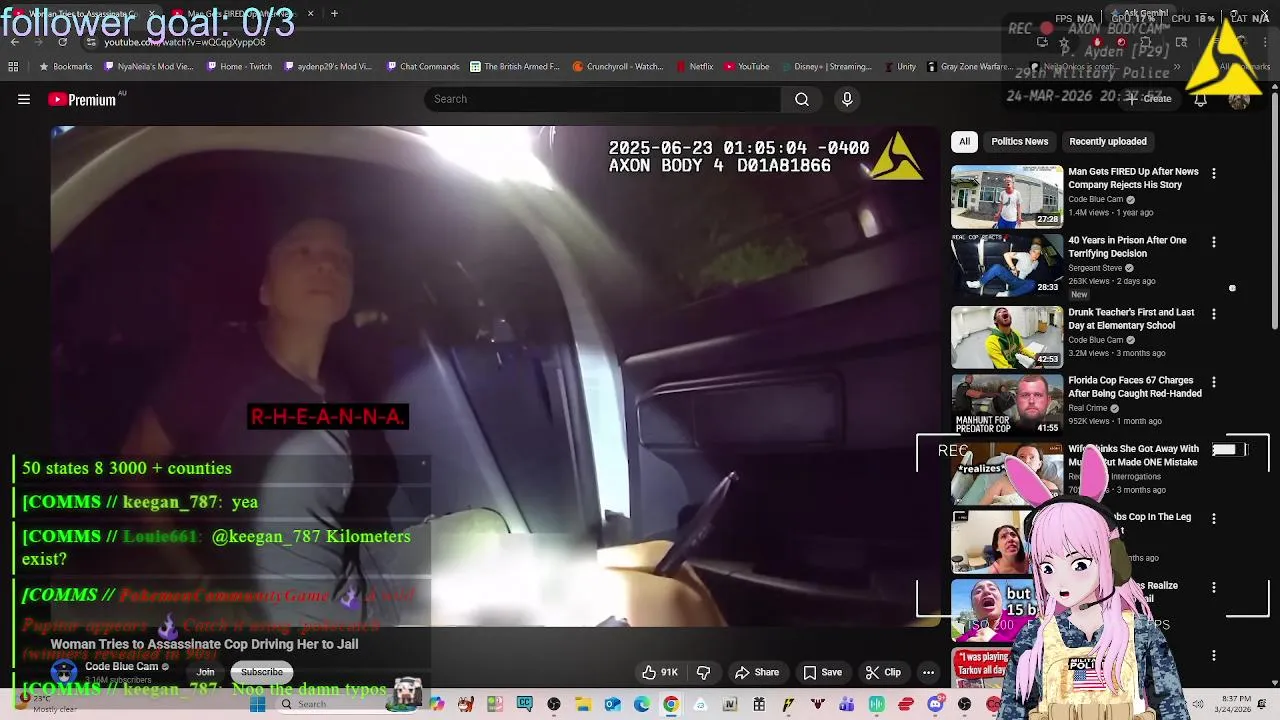Open options for 40 Years in Prison video
1280x720 pixels.
[1214, 242]
